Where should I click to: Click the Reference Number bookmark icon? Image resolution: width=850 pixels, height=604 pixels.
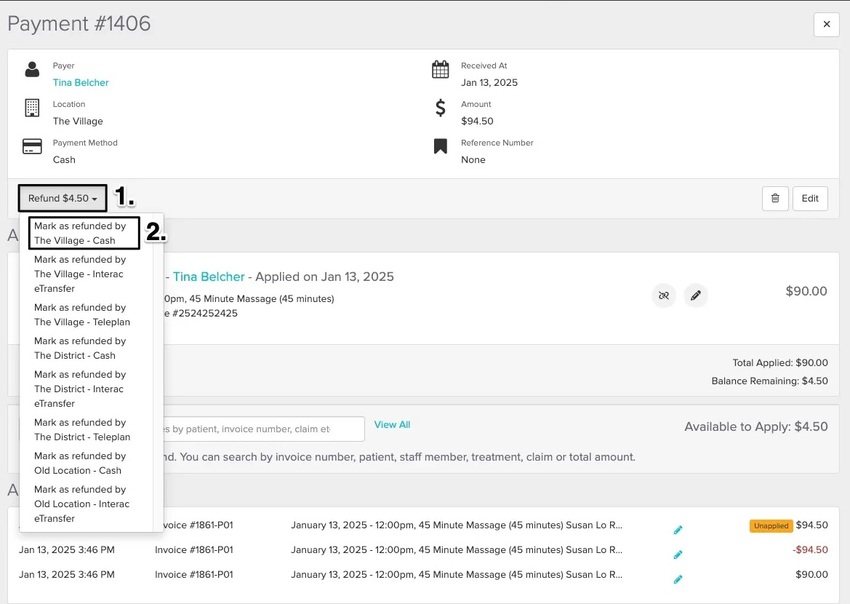pyautogui.click(x=440, y=146)
